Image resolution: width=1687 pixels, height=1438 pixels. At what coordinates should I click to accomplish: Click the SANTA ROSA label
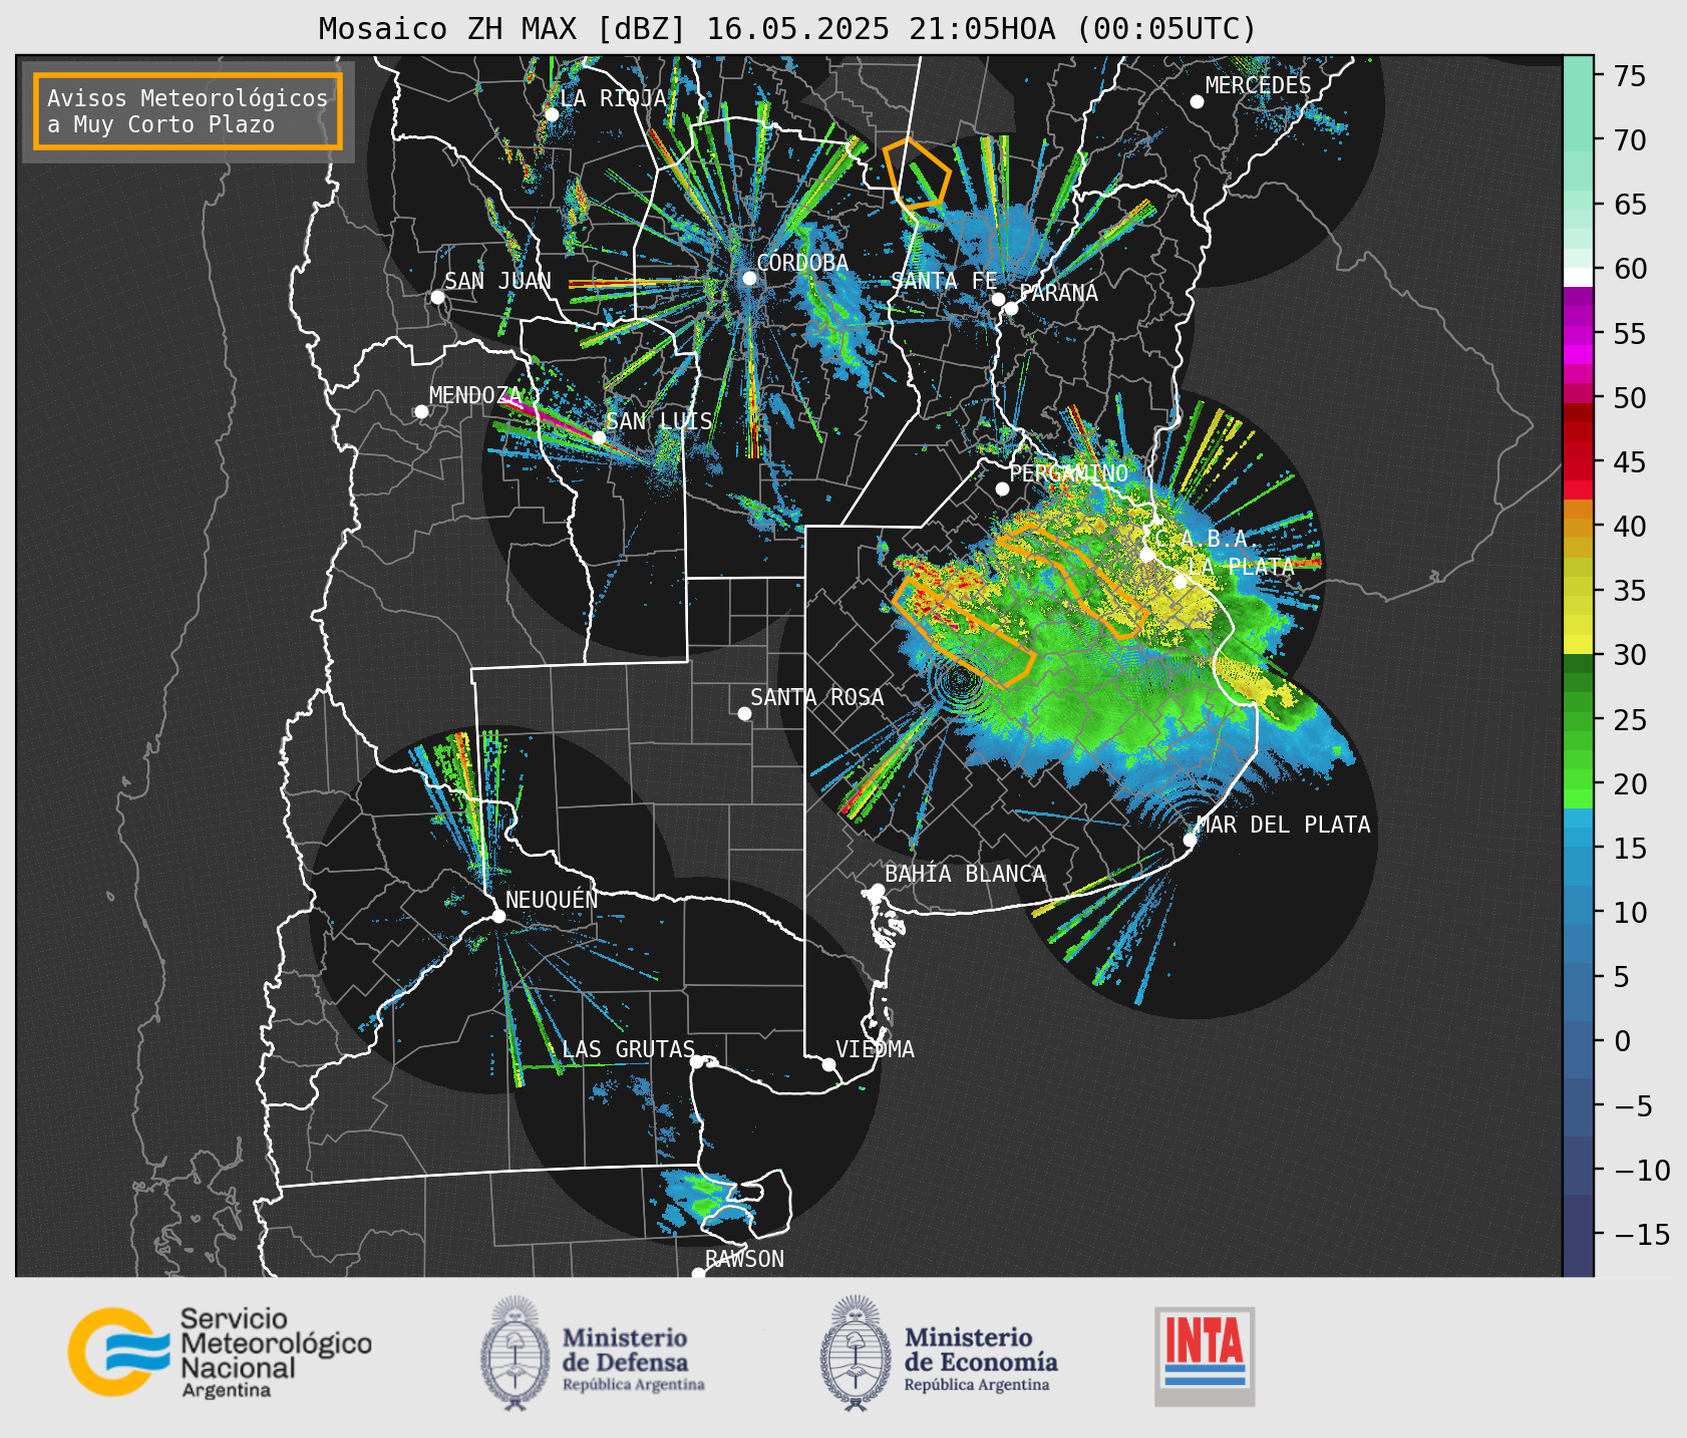817,697
